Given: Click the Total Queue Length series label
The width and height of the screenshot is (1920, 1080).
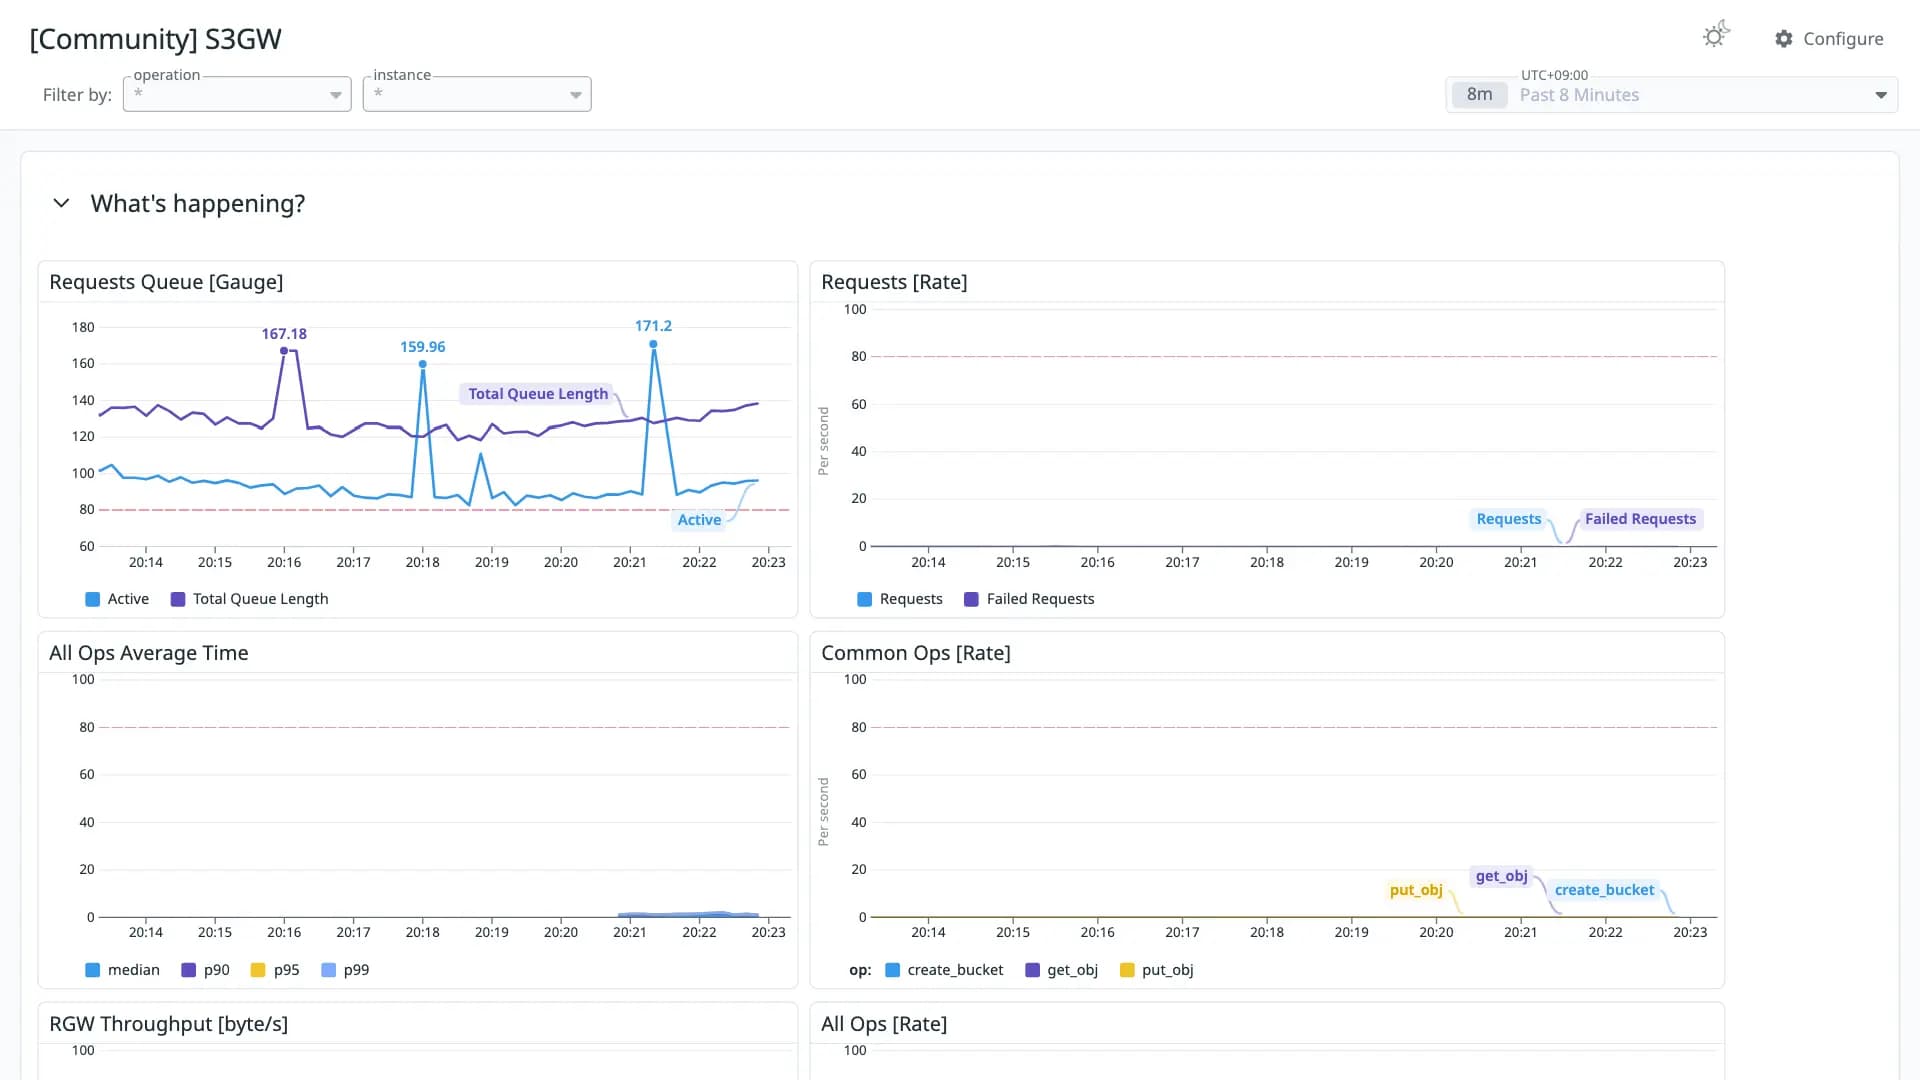Looking at the screenshot, I should click(x=538, y=394).
